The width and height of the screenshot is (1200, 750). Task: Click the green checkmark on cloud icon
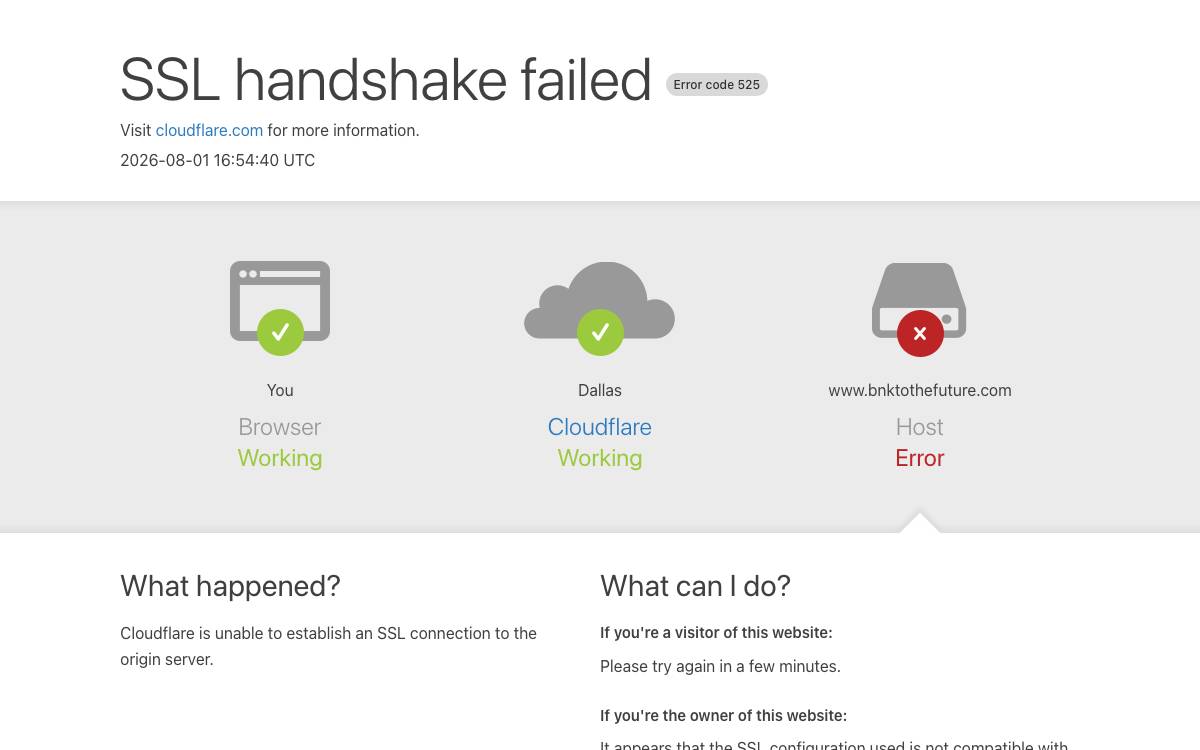point(600,332)
